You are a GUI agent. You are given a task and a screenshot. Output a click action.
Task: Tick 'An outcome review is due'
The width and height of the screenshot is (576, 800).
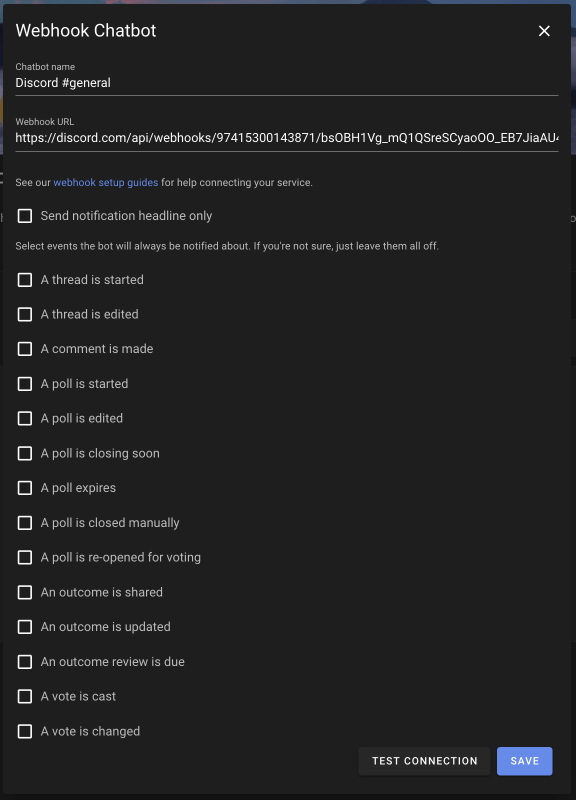24,662
